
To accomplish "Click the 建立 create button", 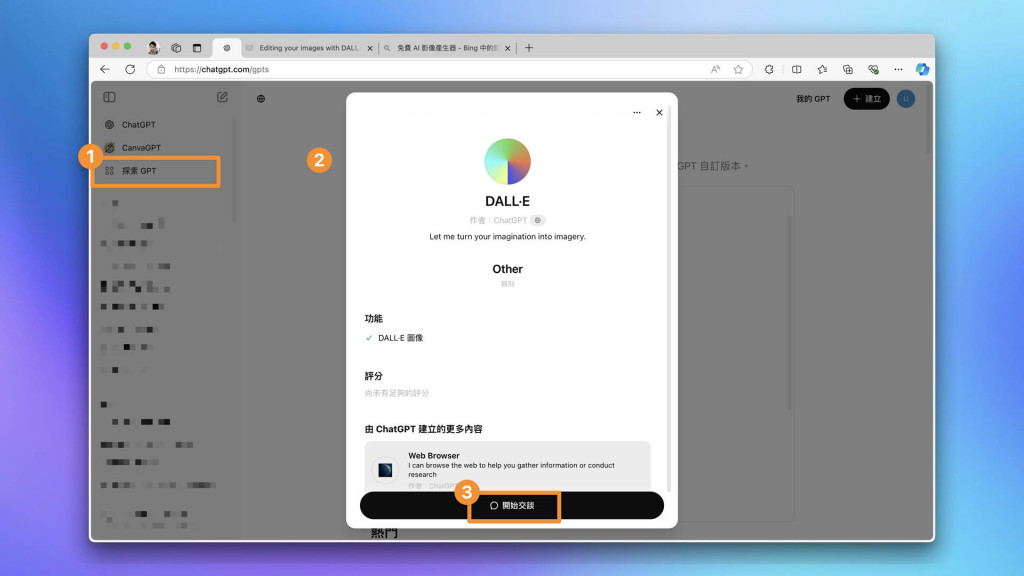I will click(867, 99).
